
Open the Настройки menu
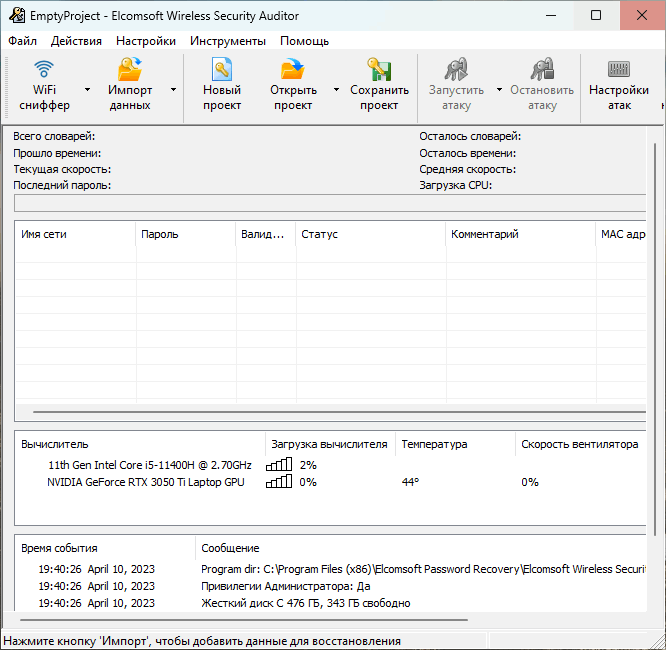tap(146, 41)
